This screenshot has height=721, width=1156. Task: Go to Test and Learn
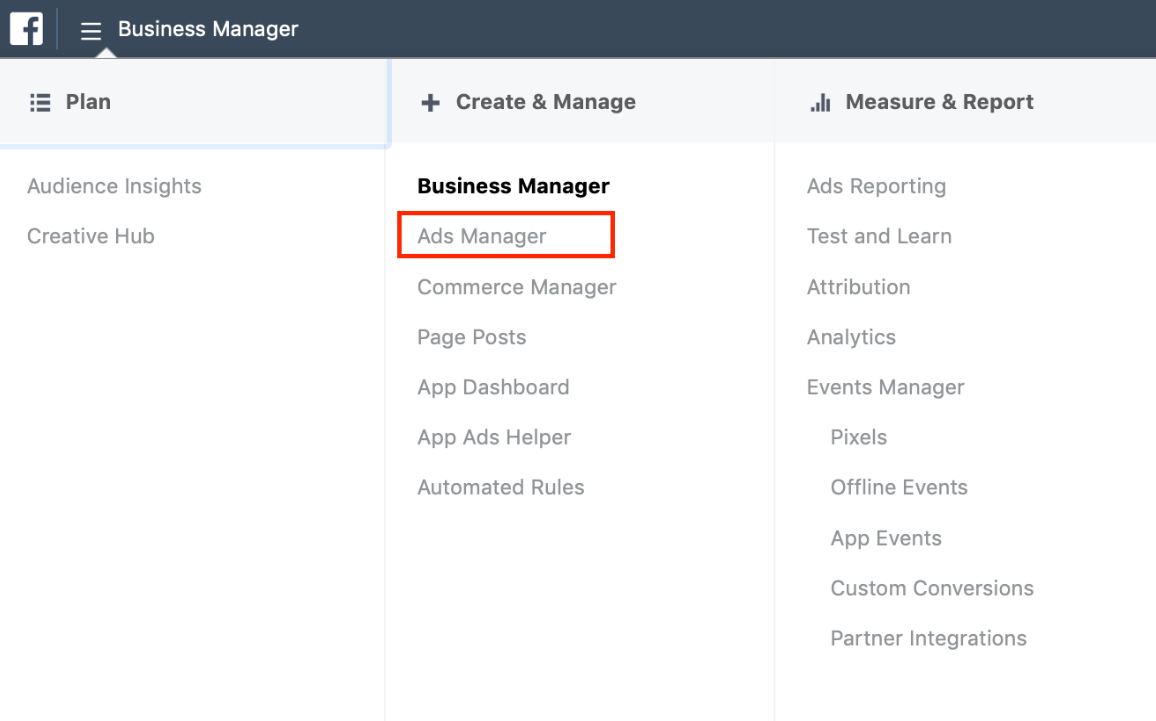coord(879,237)
